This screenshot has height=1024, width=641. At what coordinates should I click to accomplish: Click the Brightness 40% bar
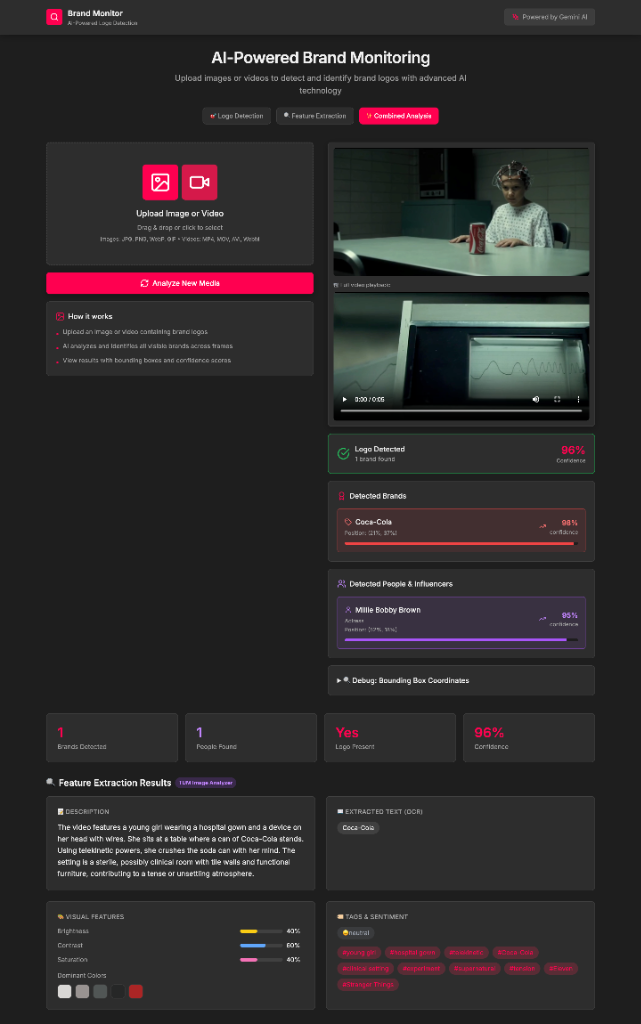pyautogui.click(x=261, y=931)
